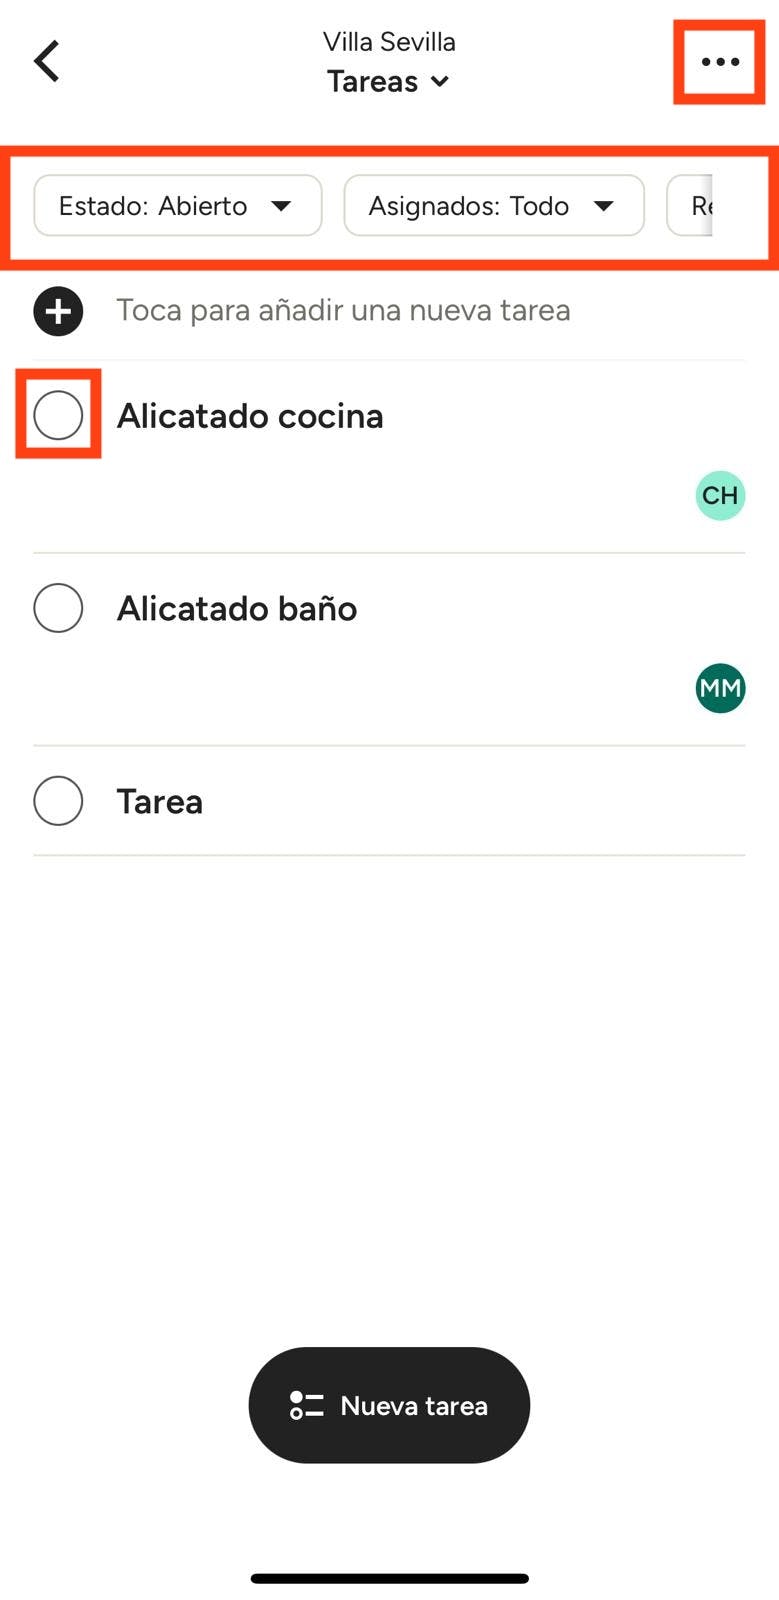779x1600 pixels.
Task: Tap the list icon in Nueva tarea
Action: coord(306,1405)
